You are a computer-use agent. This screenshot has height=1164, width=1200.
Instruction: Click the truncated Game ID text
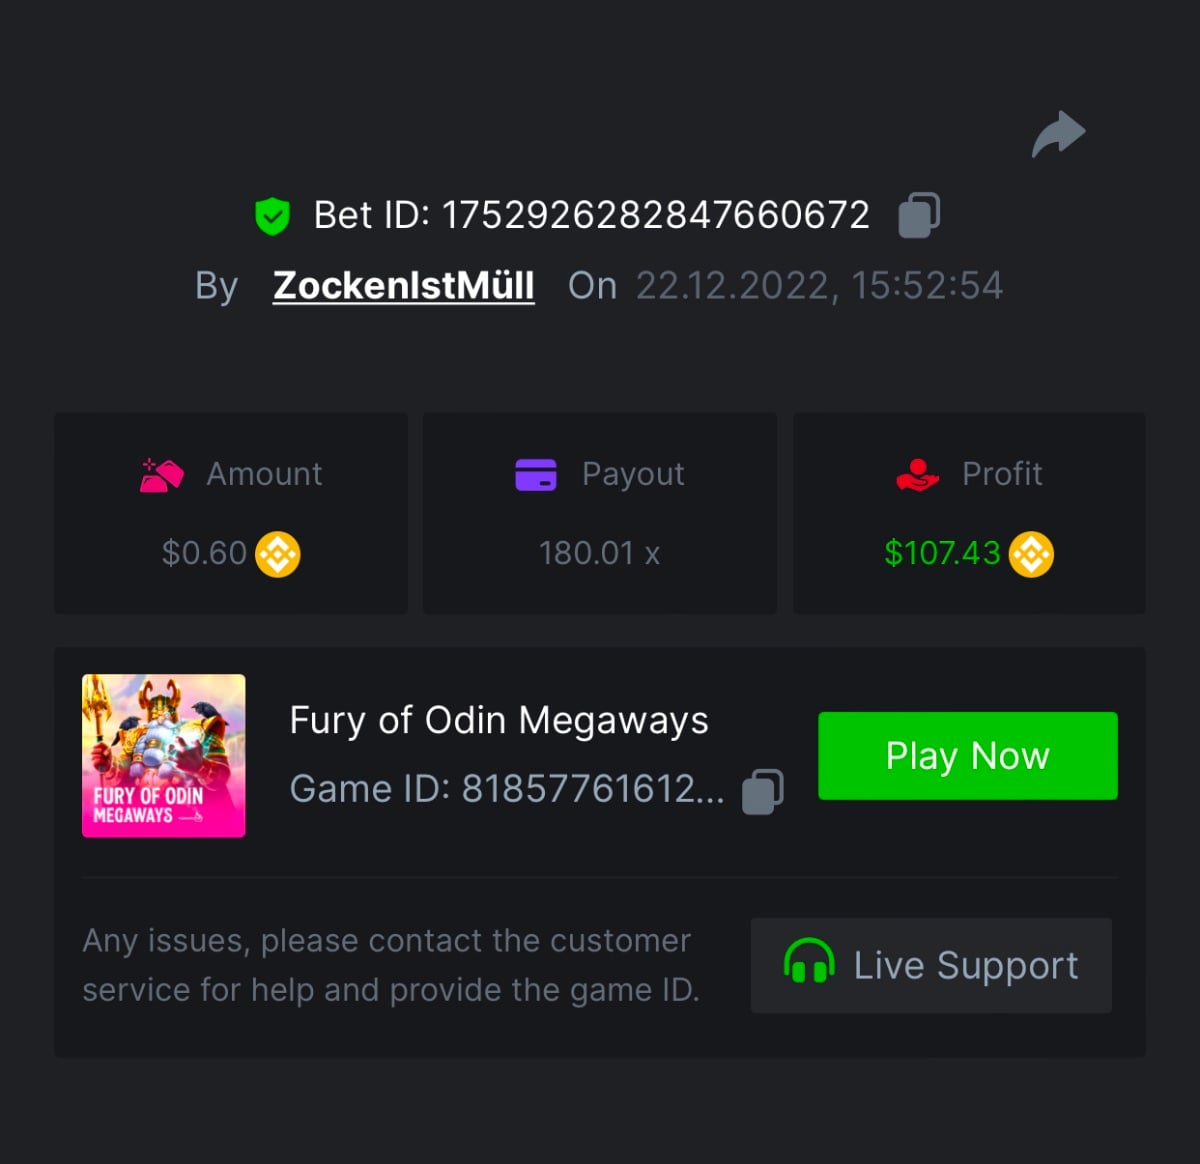tap(506, 790)
